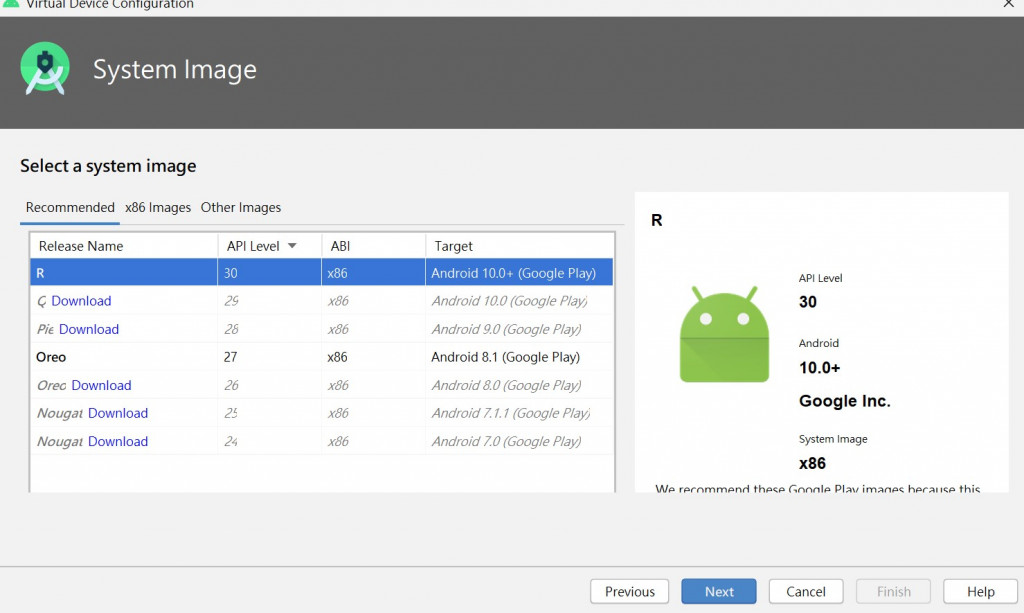Cancel the device configuration
Image resolution: width=1024 pixels, height=613 pixels.
[x=806, y=591]
